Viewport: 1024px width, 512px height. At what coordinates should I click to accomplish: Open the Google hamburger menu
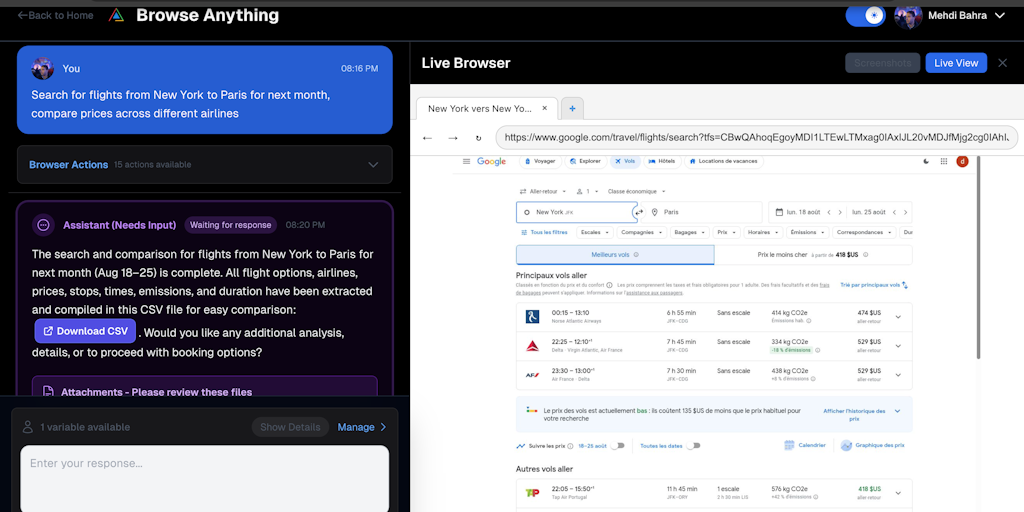click(466, 161)
